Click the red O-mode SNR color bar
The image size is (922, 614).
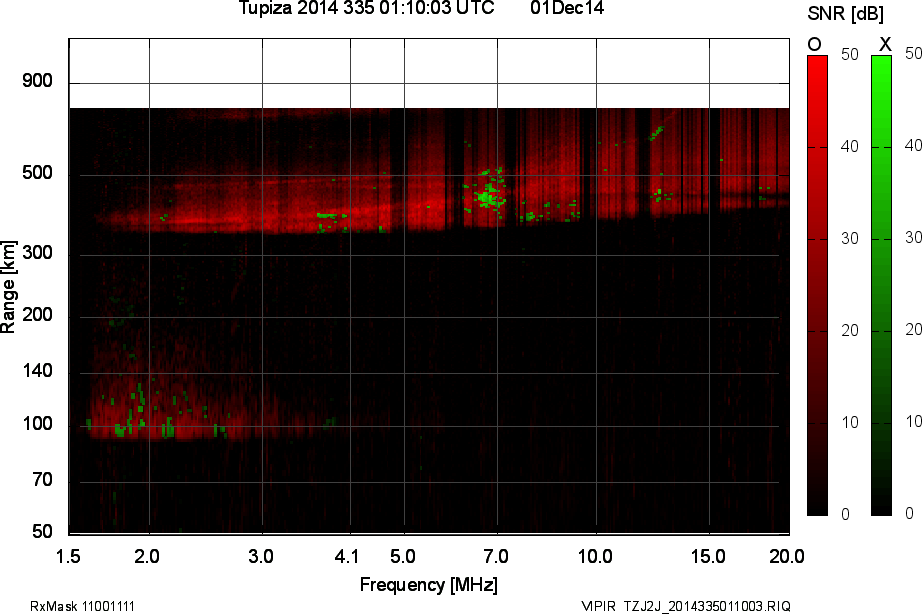[817, 285]
